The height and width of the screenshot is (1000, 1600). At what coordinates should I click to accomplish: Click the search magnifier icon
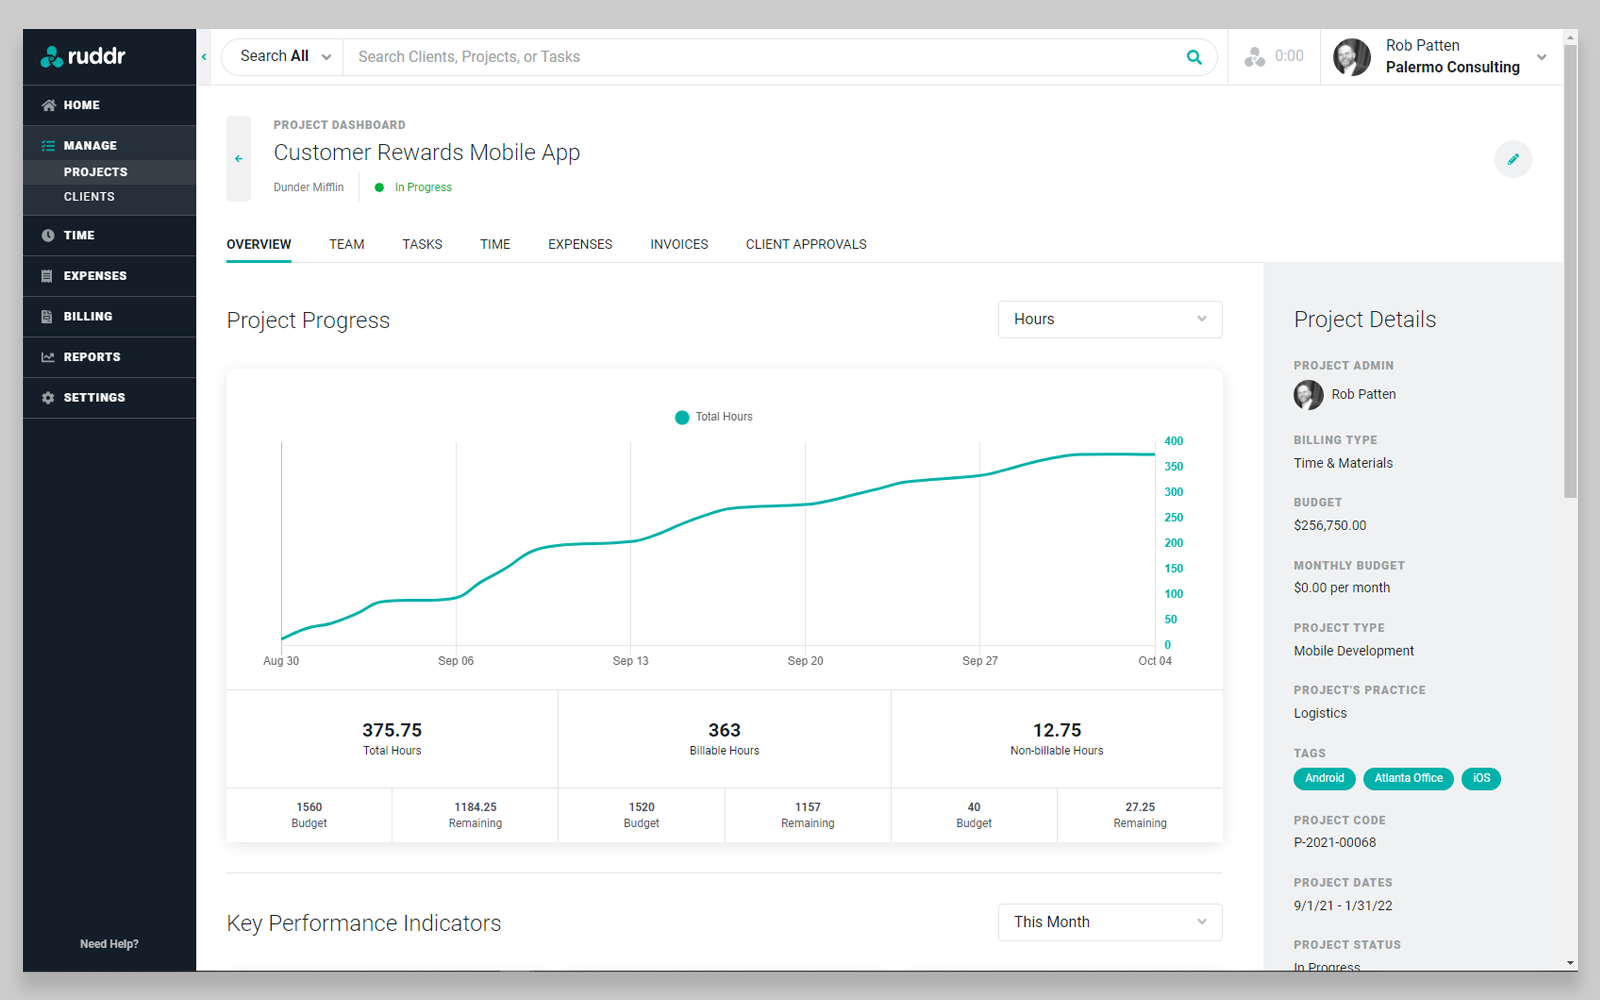tap(1194, 57)
